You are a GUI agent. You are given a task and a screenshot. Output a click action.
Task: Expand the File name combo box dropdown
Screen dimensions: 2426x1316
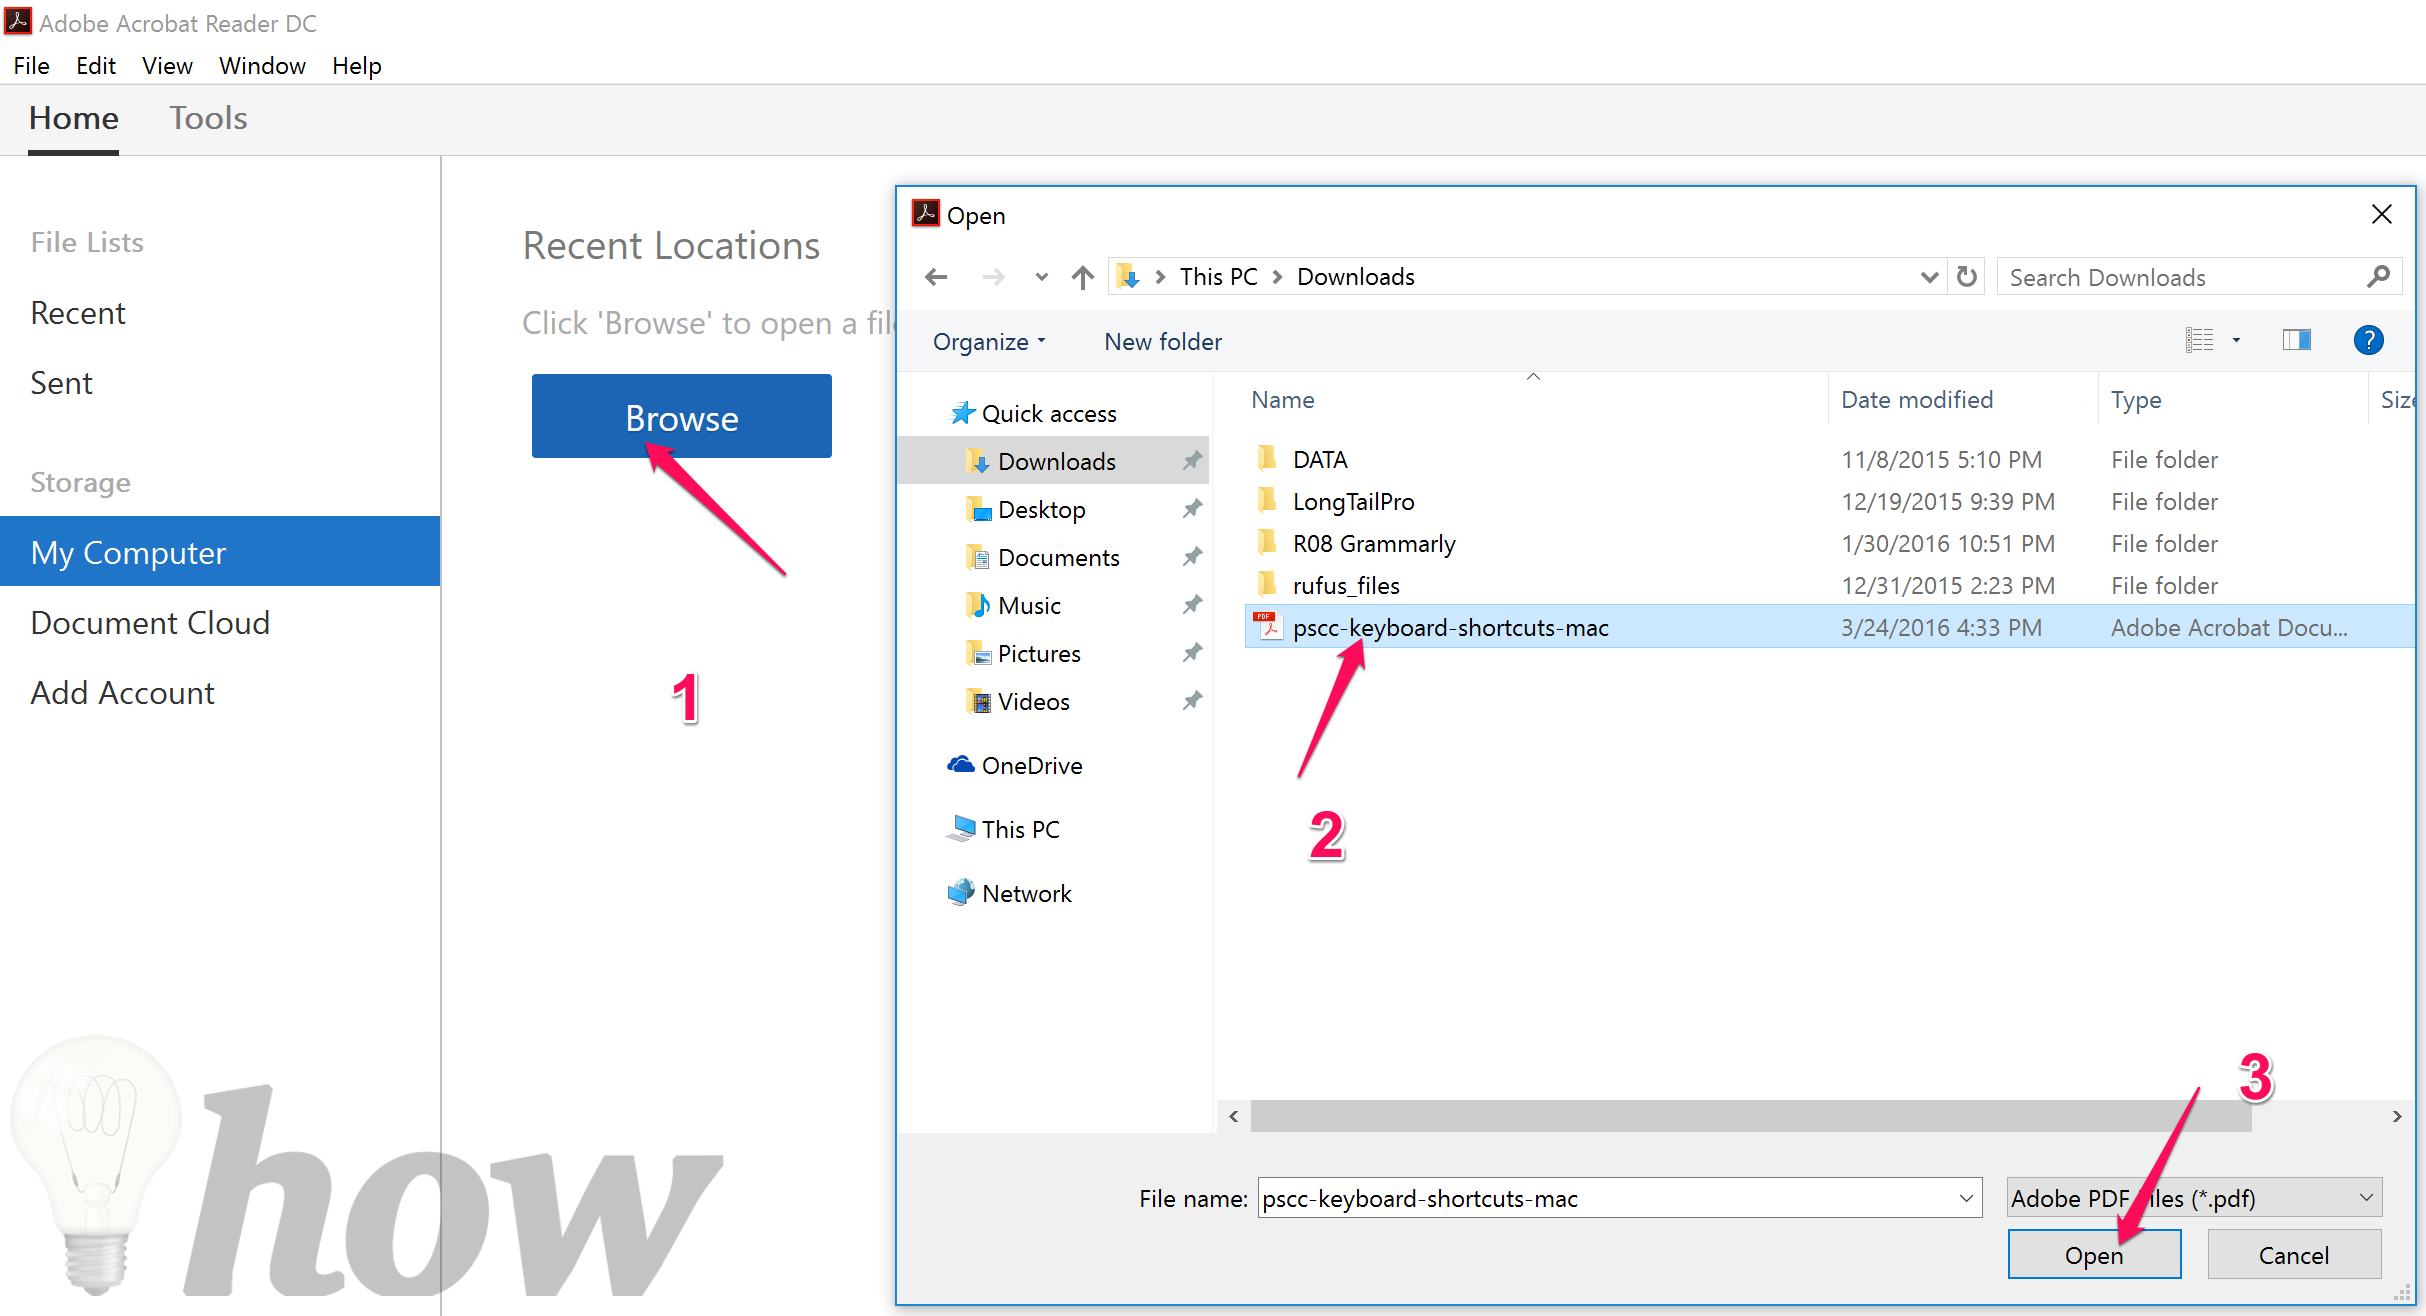[1966, 1198]
